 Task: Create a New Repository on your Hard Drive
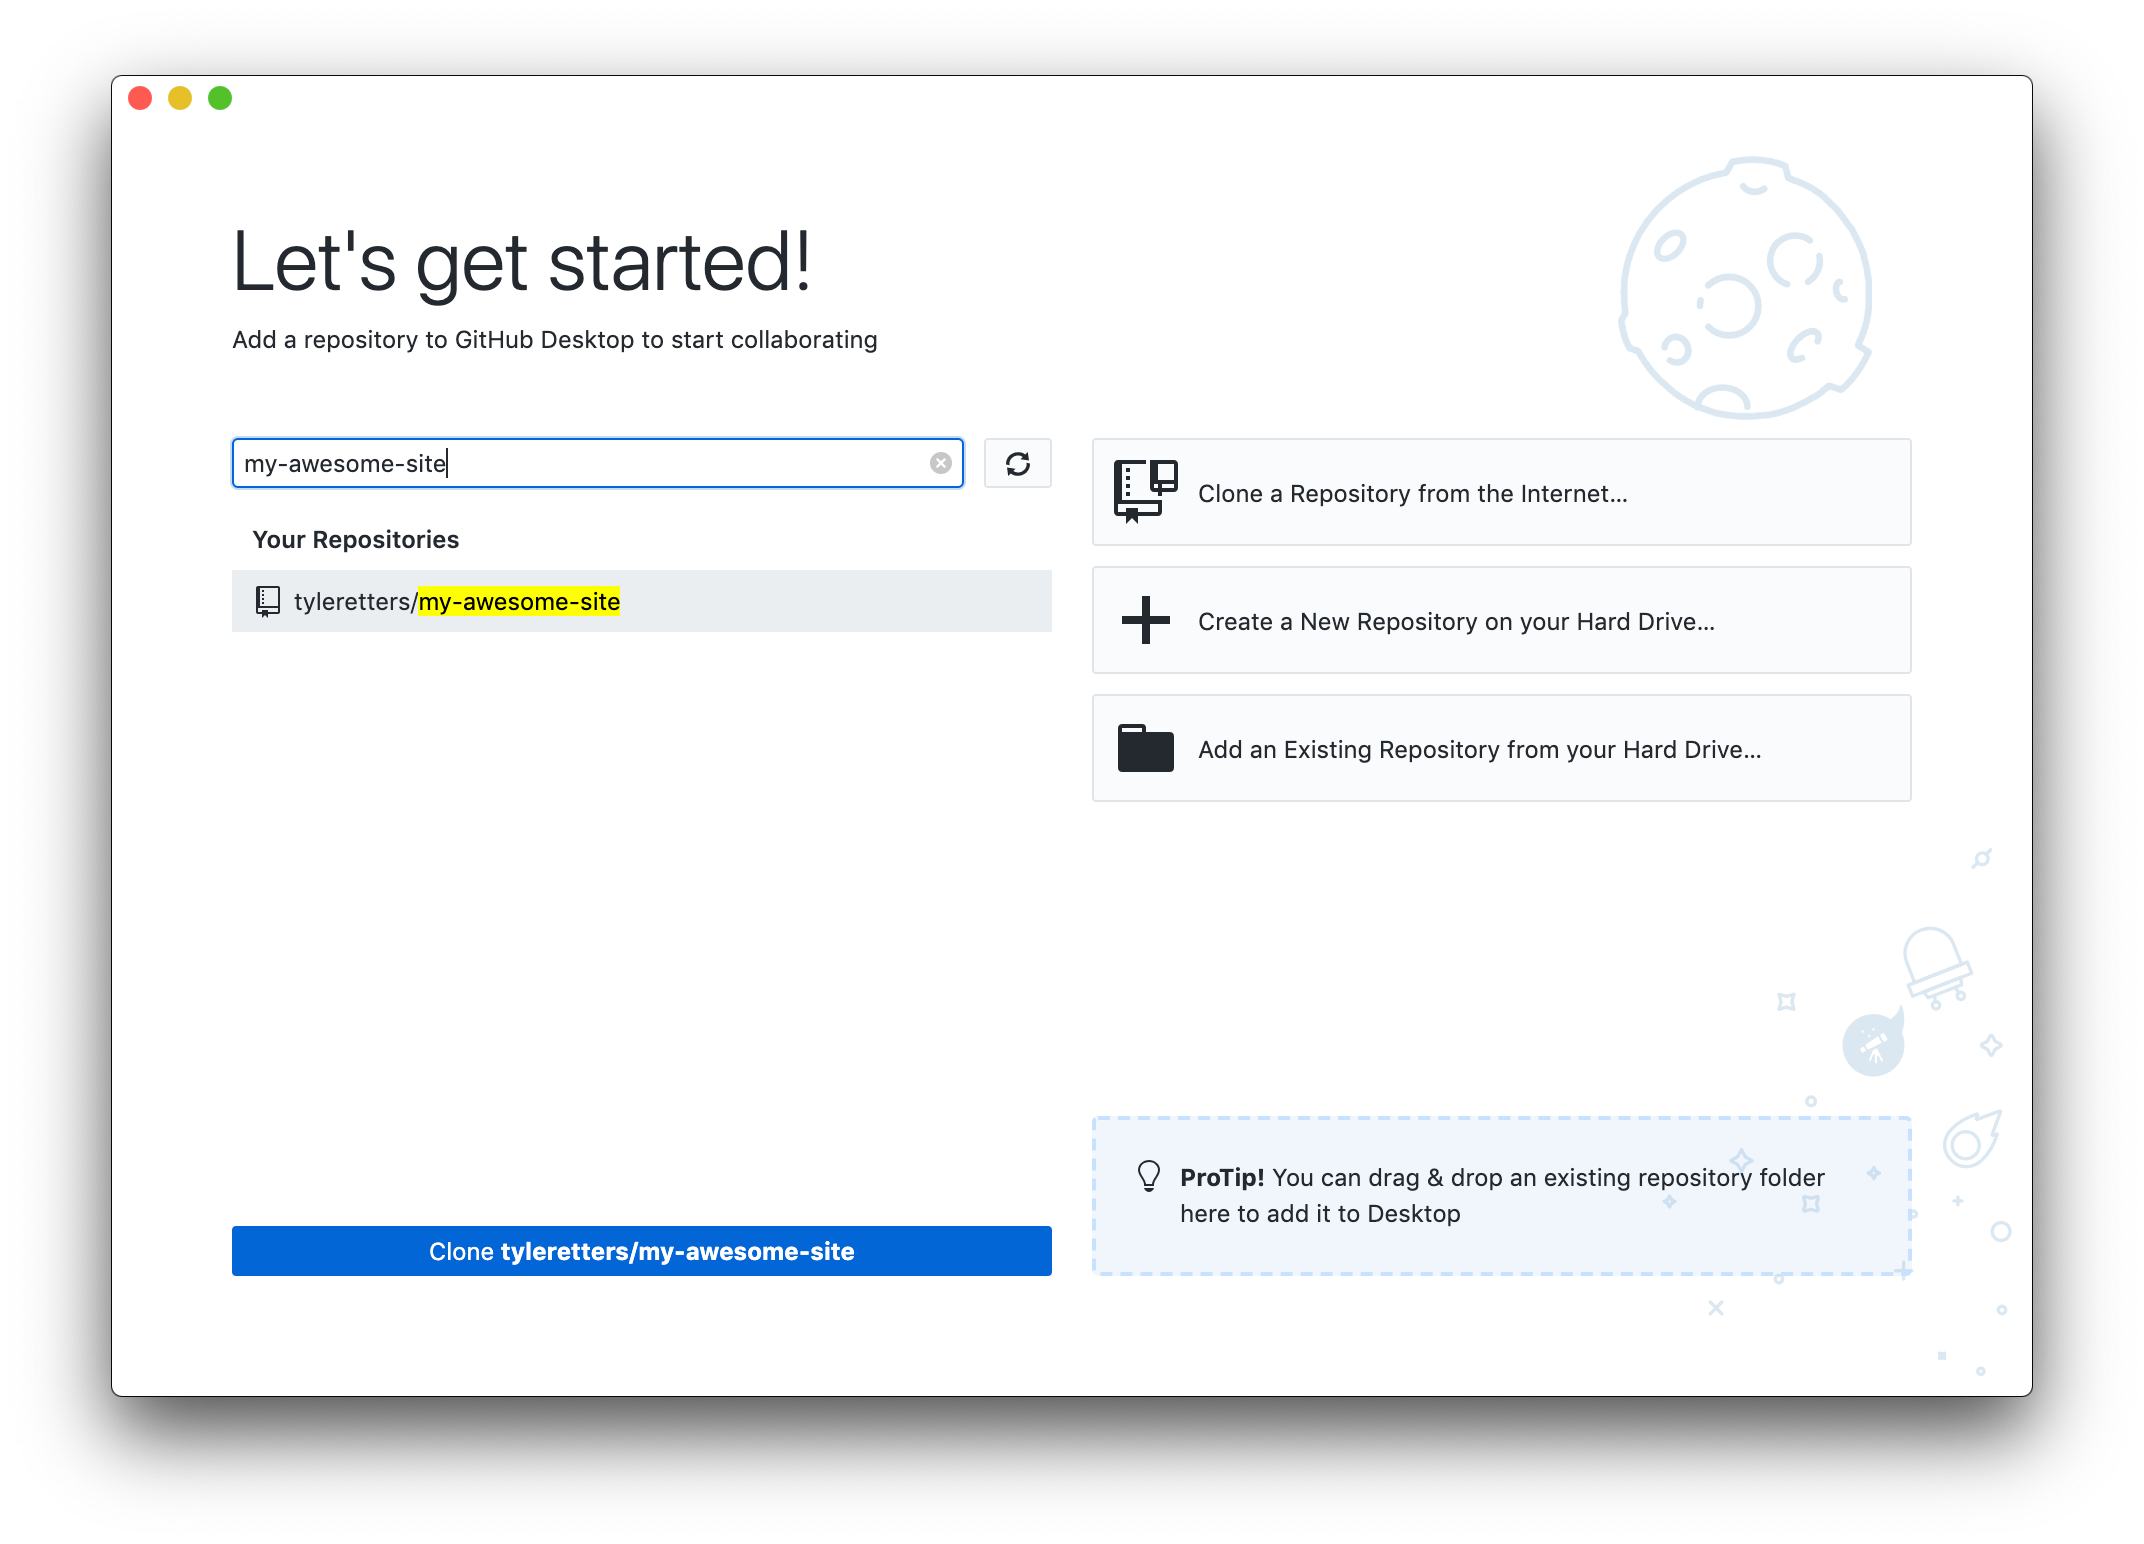click(x=1501, y=620)
